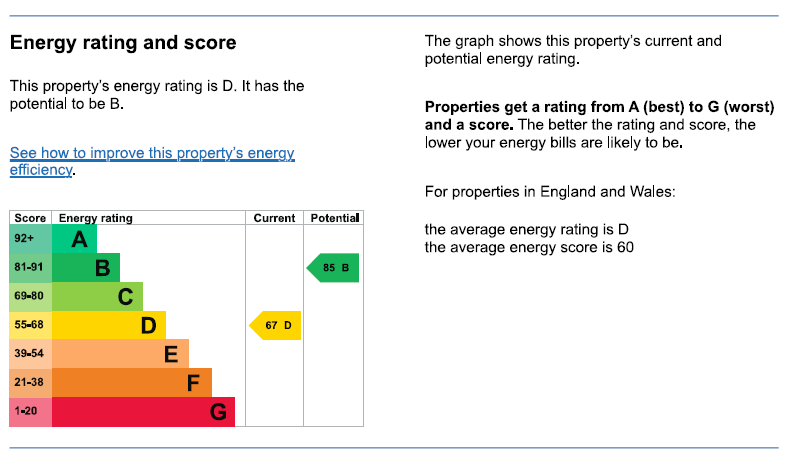
Task: Select the light green C rating bar
Action: 97,297
